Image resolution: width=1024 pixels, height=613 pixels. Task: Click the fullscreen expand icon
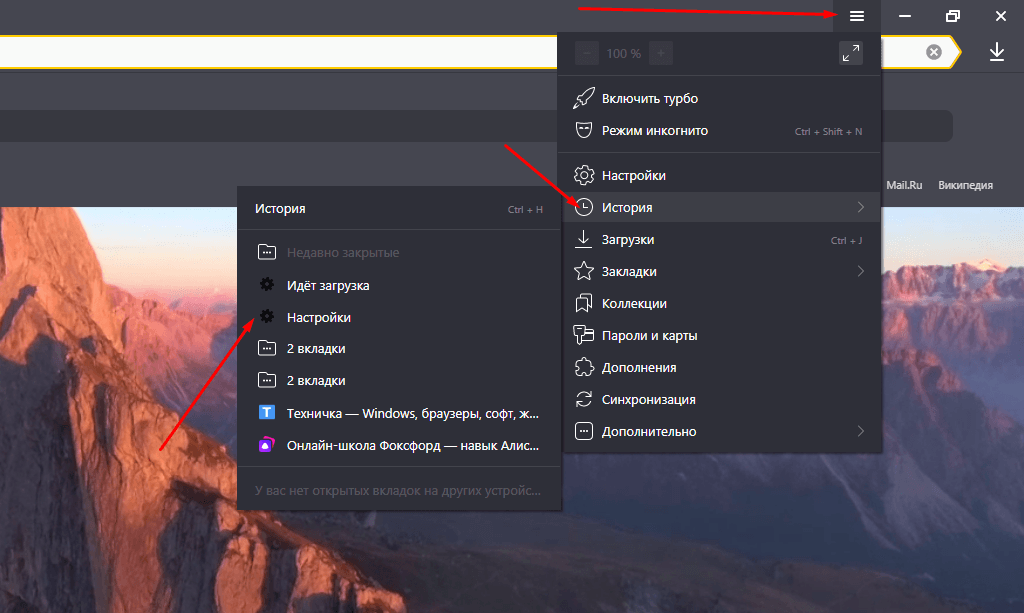[x=850, y=53]
